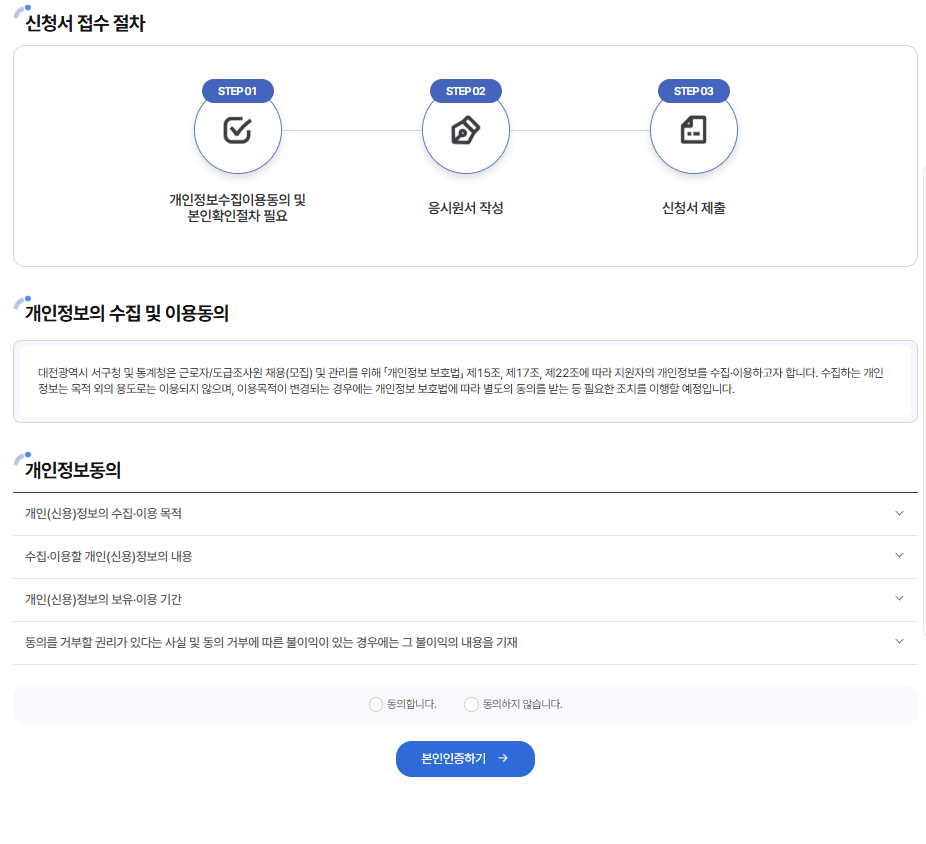The width and height of the screenshot is (926, 844).
Task: Select the 동의하지 않습니다 radio button
Action: [472, 705]
